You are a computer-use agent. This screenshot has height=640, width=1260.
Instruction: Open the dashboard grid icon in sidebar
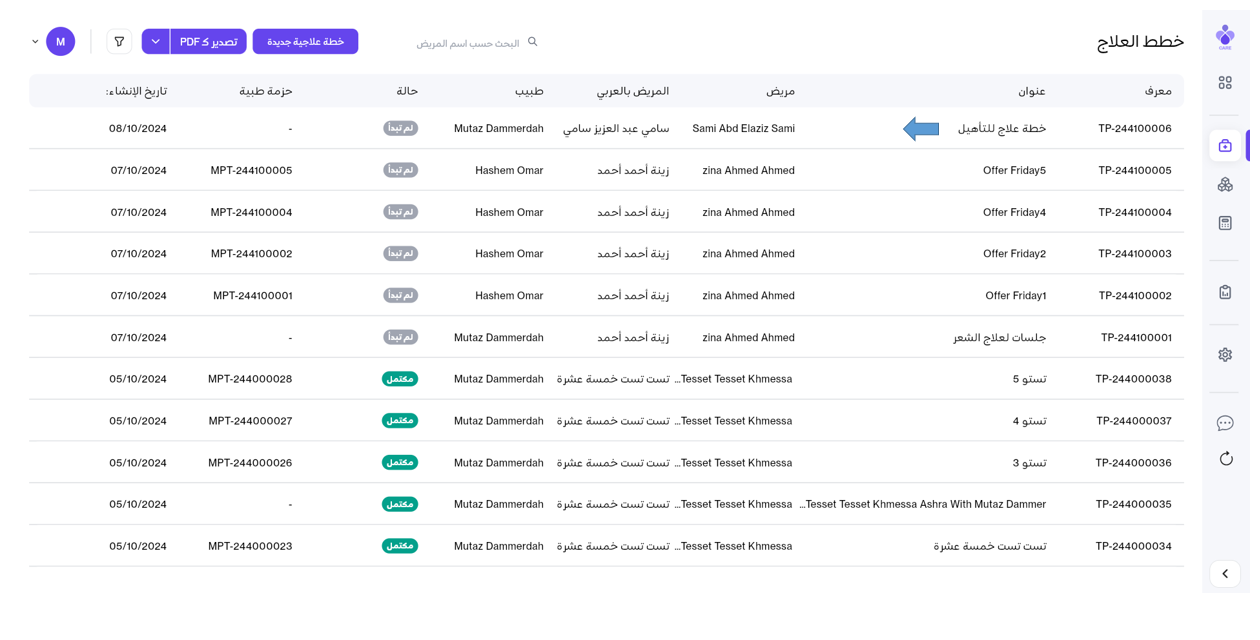1225,83
